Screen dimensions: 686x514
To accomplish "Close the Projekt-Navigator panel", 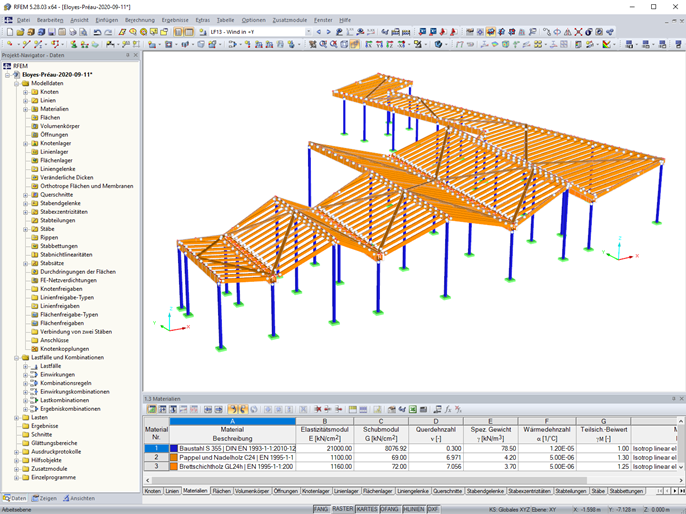I will (x=136, y=55).
